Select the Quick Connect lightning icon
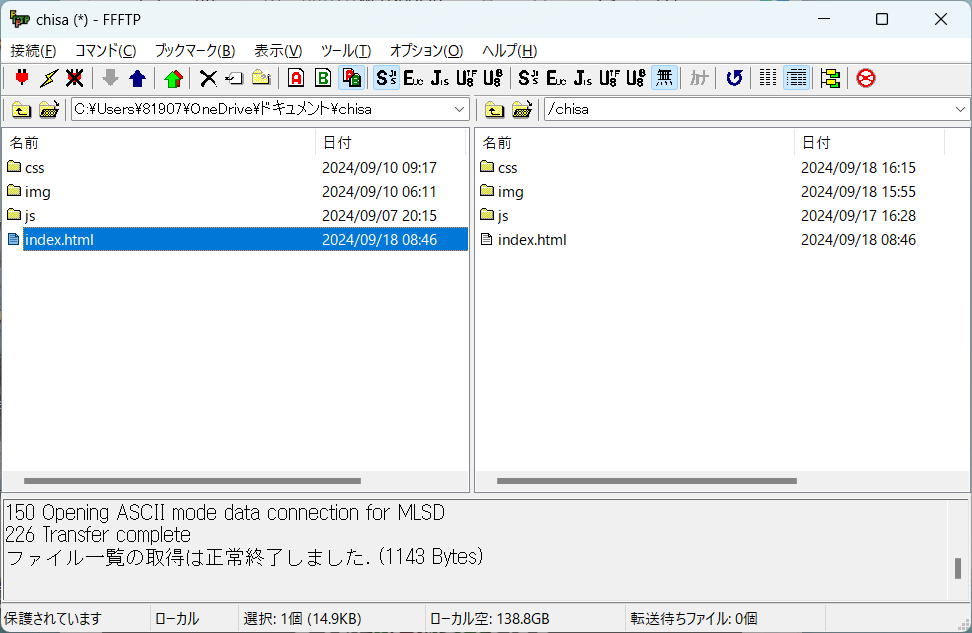 pyautogui.click(x=47, y=78)
